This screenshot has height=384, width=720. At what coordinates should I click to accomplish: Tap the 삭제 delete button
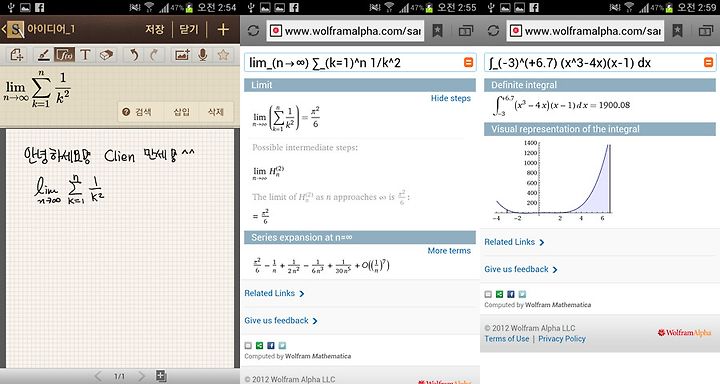tap(215, 112)
